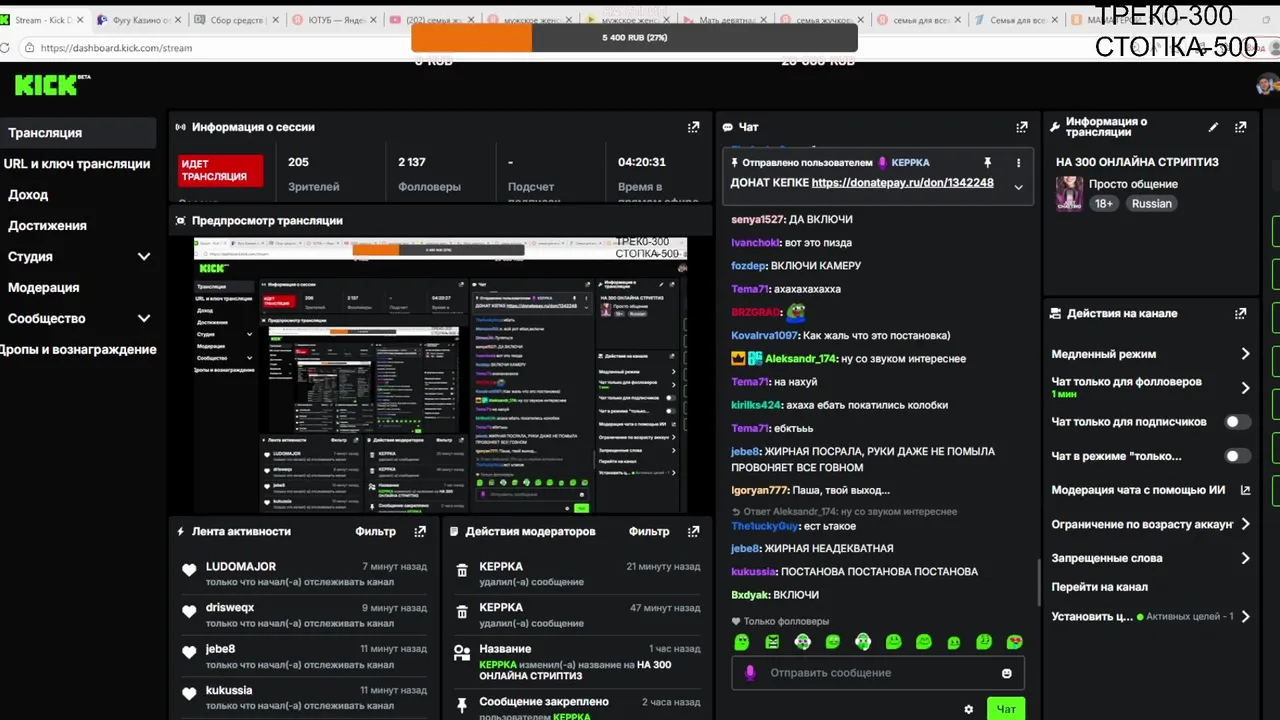The height and width of the screenshot is (720, 1280).
Task: Open the Фильтр in activity feed
Action: coord(375,531)
